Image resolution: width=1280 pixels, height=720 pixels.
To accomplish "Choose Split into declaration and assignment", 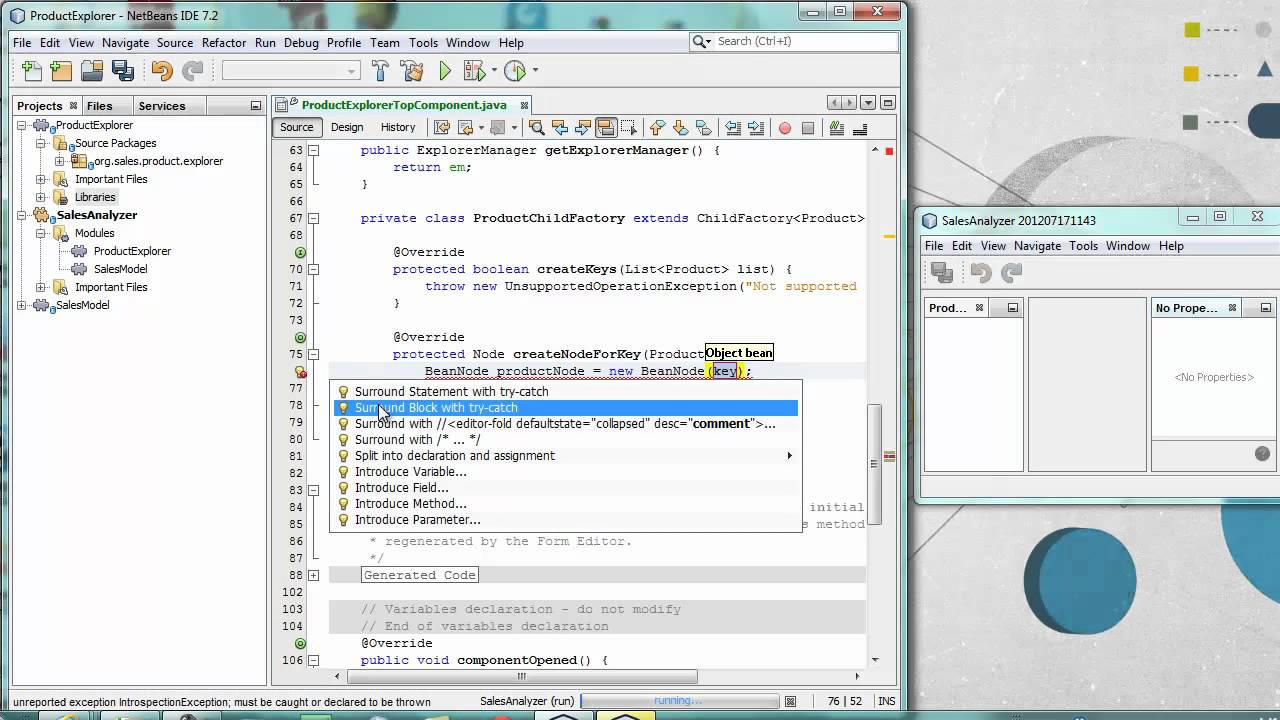I will tap(565, 456).
